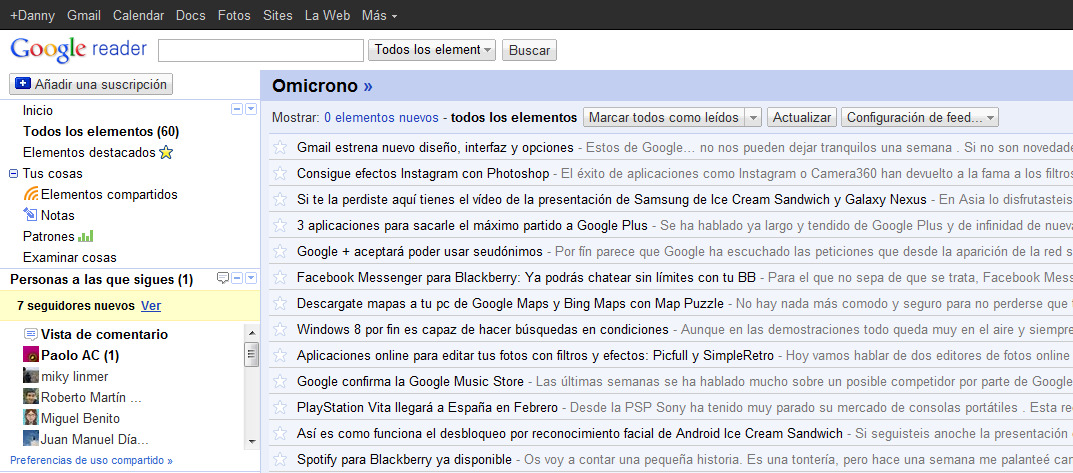Click the minimize icon in Personas a las que sigues header
The width and height of the screenshot is (1073, 473).
pos(237,278)
